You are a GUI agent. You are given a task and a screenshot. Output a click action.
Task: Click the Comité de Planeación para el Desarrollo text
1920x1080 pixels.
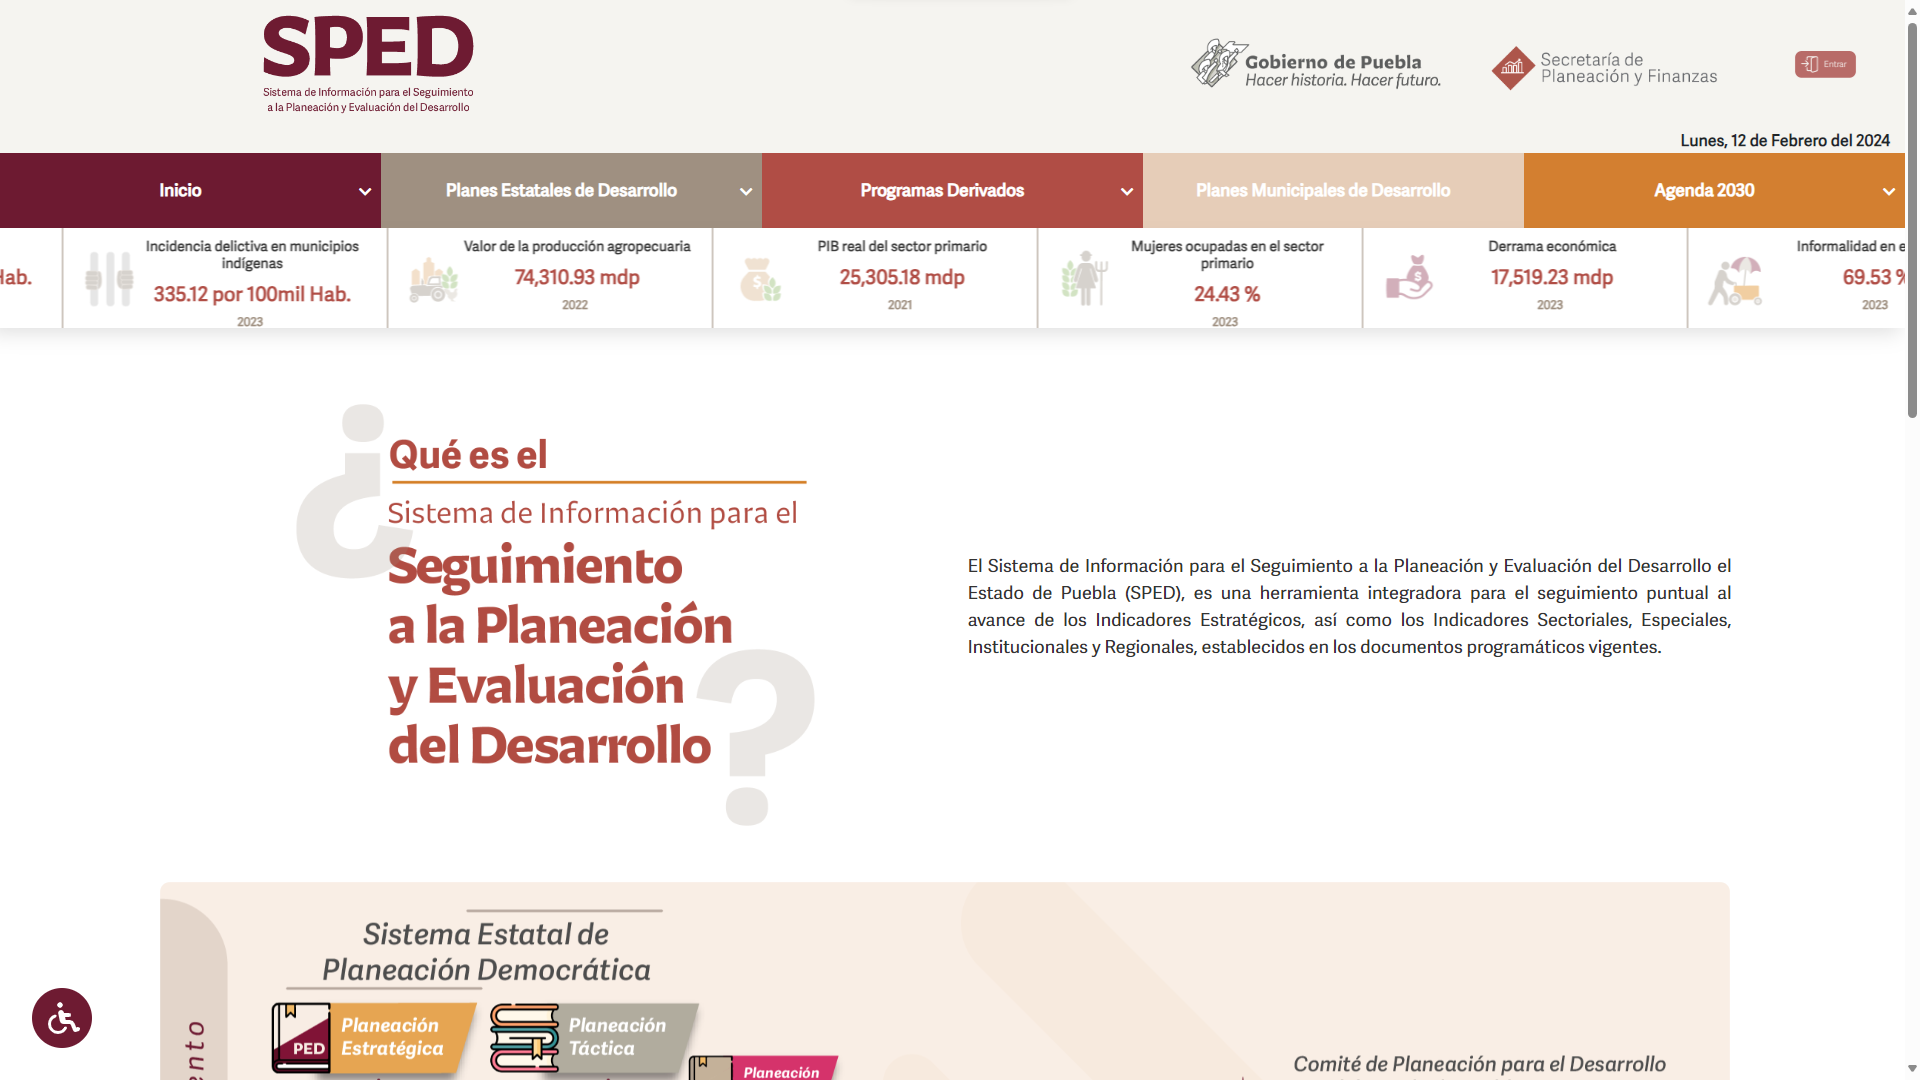point(1479,1064)
